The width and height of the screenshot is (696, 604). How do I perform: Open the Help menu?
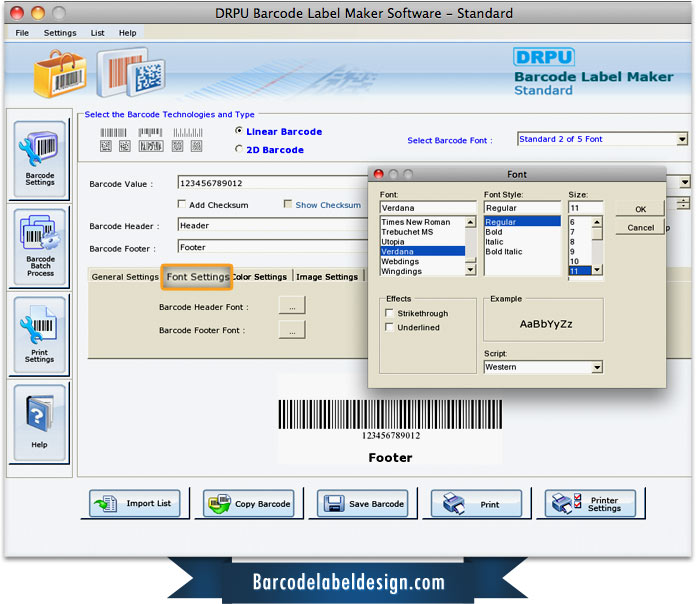pos(127,33)
